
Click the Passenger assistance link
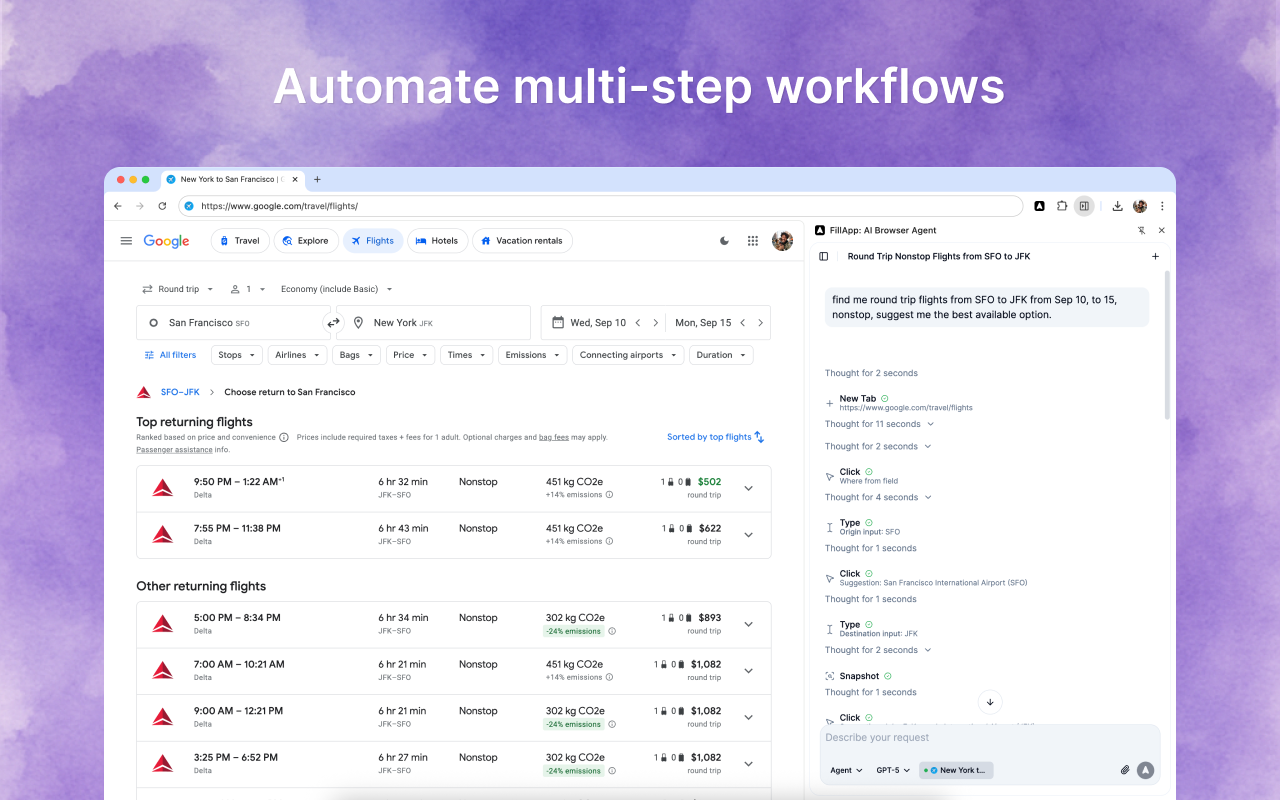tap(174, 450)
